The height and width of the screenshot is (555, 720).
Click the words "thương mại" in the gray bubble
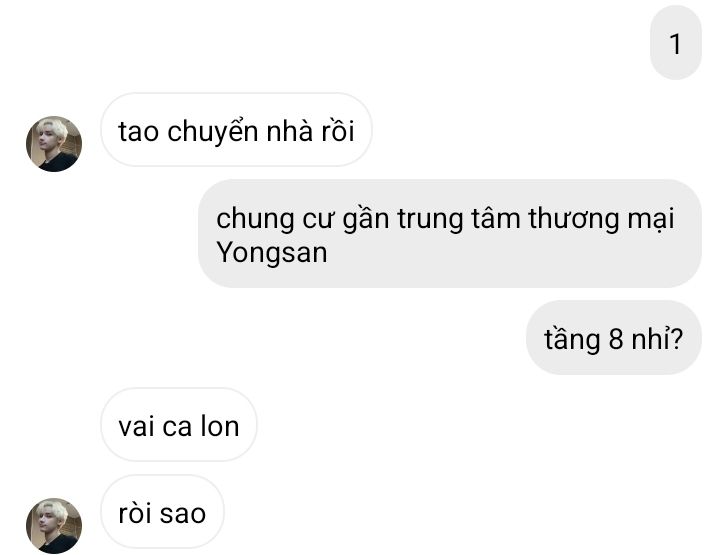pyautogui.click(x=601, y=219)
